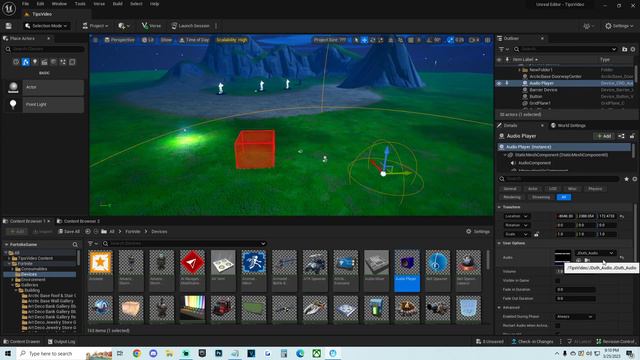The width and height of the screenshot is (640, 360).
Task: Open the Build menu
Action: click(118, 4)
